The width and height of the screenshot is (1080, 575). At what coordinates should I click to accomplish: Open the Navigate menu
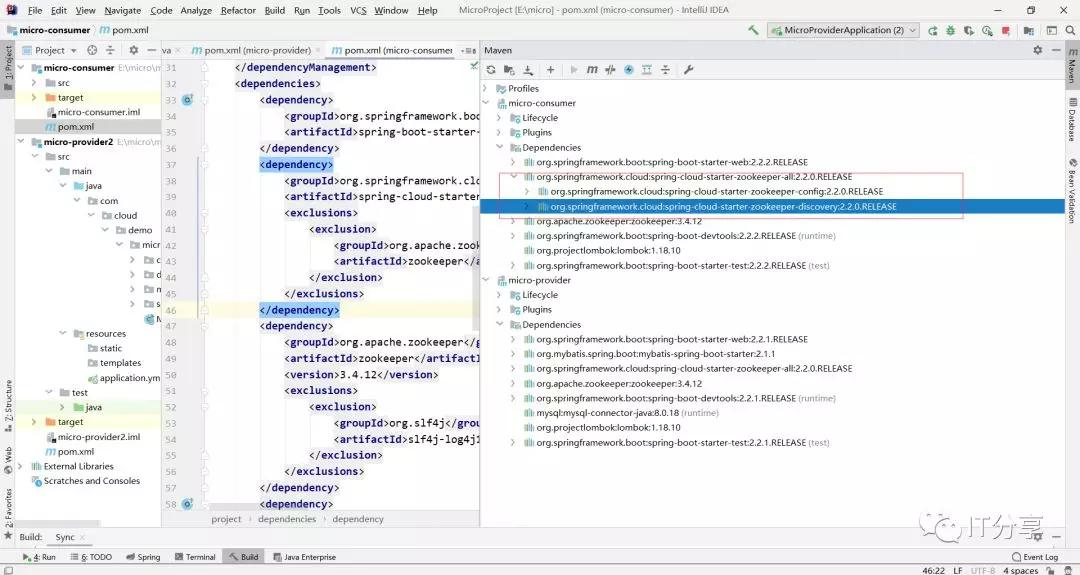point(122,10)
